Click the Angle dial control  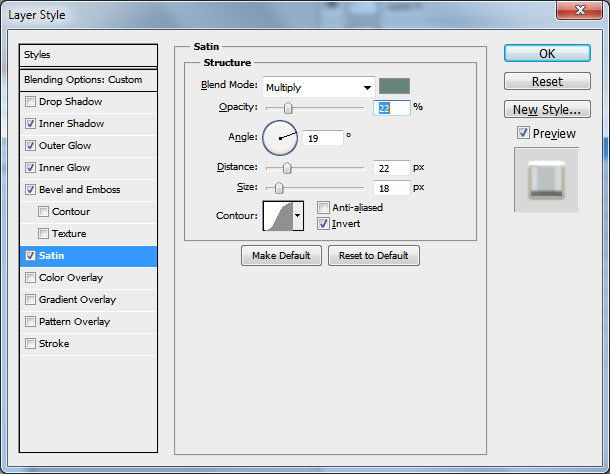(280, 138)
